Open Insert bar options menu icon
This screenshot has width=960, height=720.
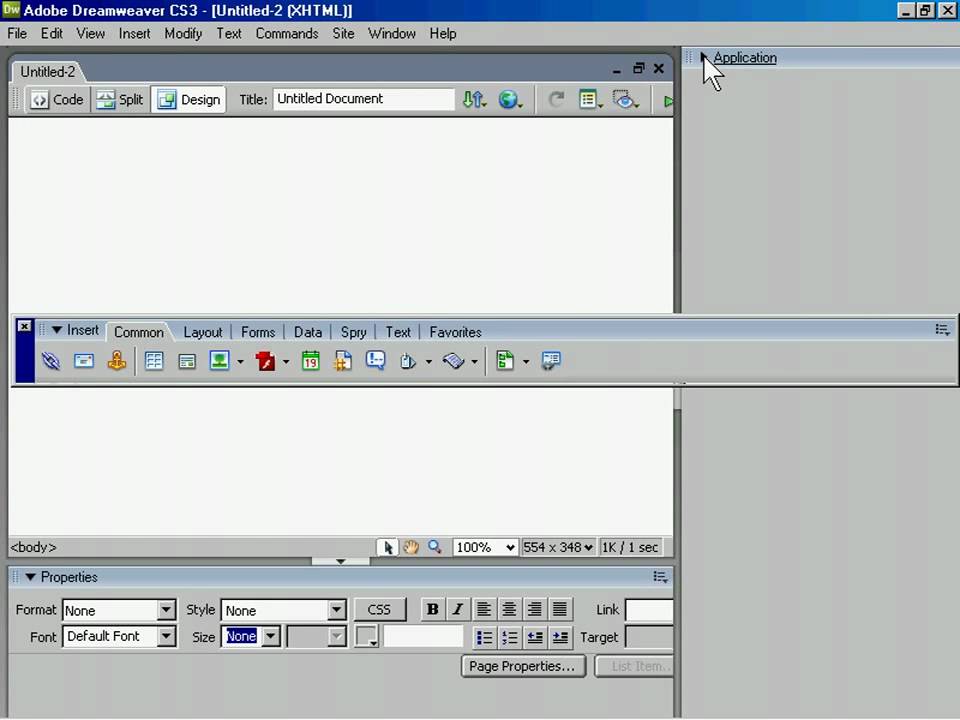(x=942, y=331)
